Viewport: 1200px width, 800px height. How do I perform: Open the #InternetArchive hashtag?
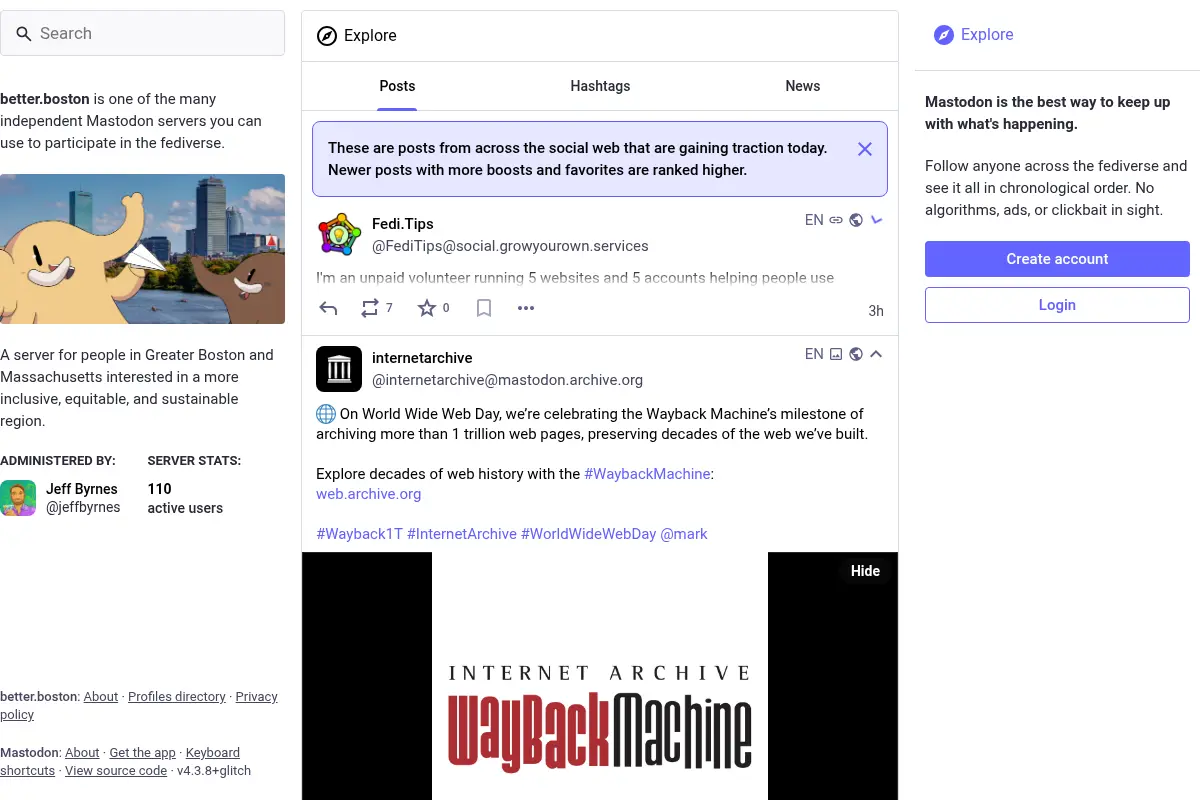tap(462, 534)
